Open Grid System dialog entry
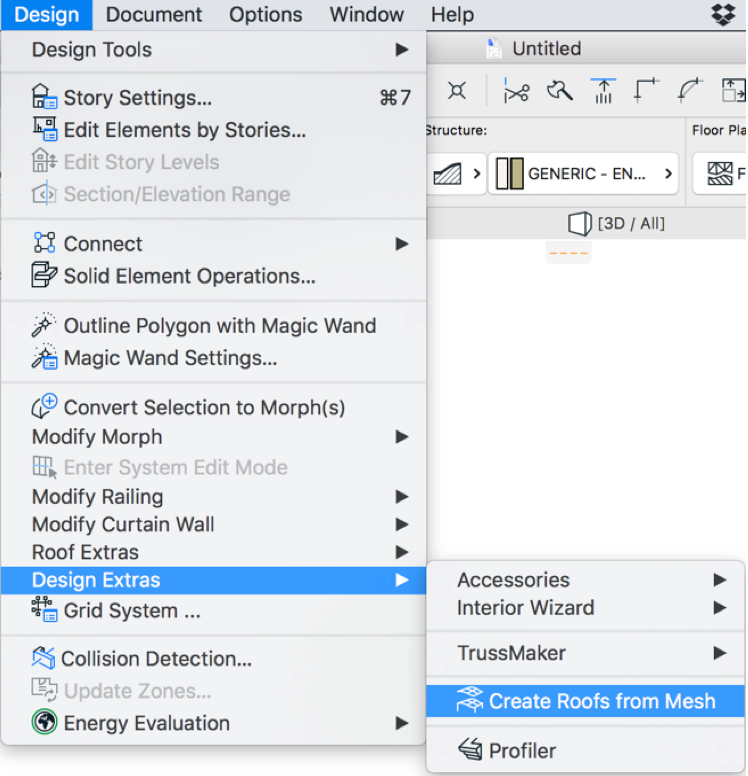The image size is (748, 776). click(x=213, y=611)
